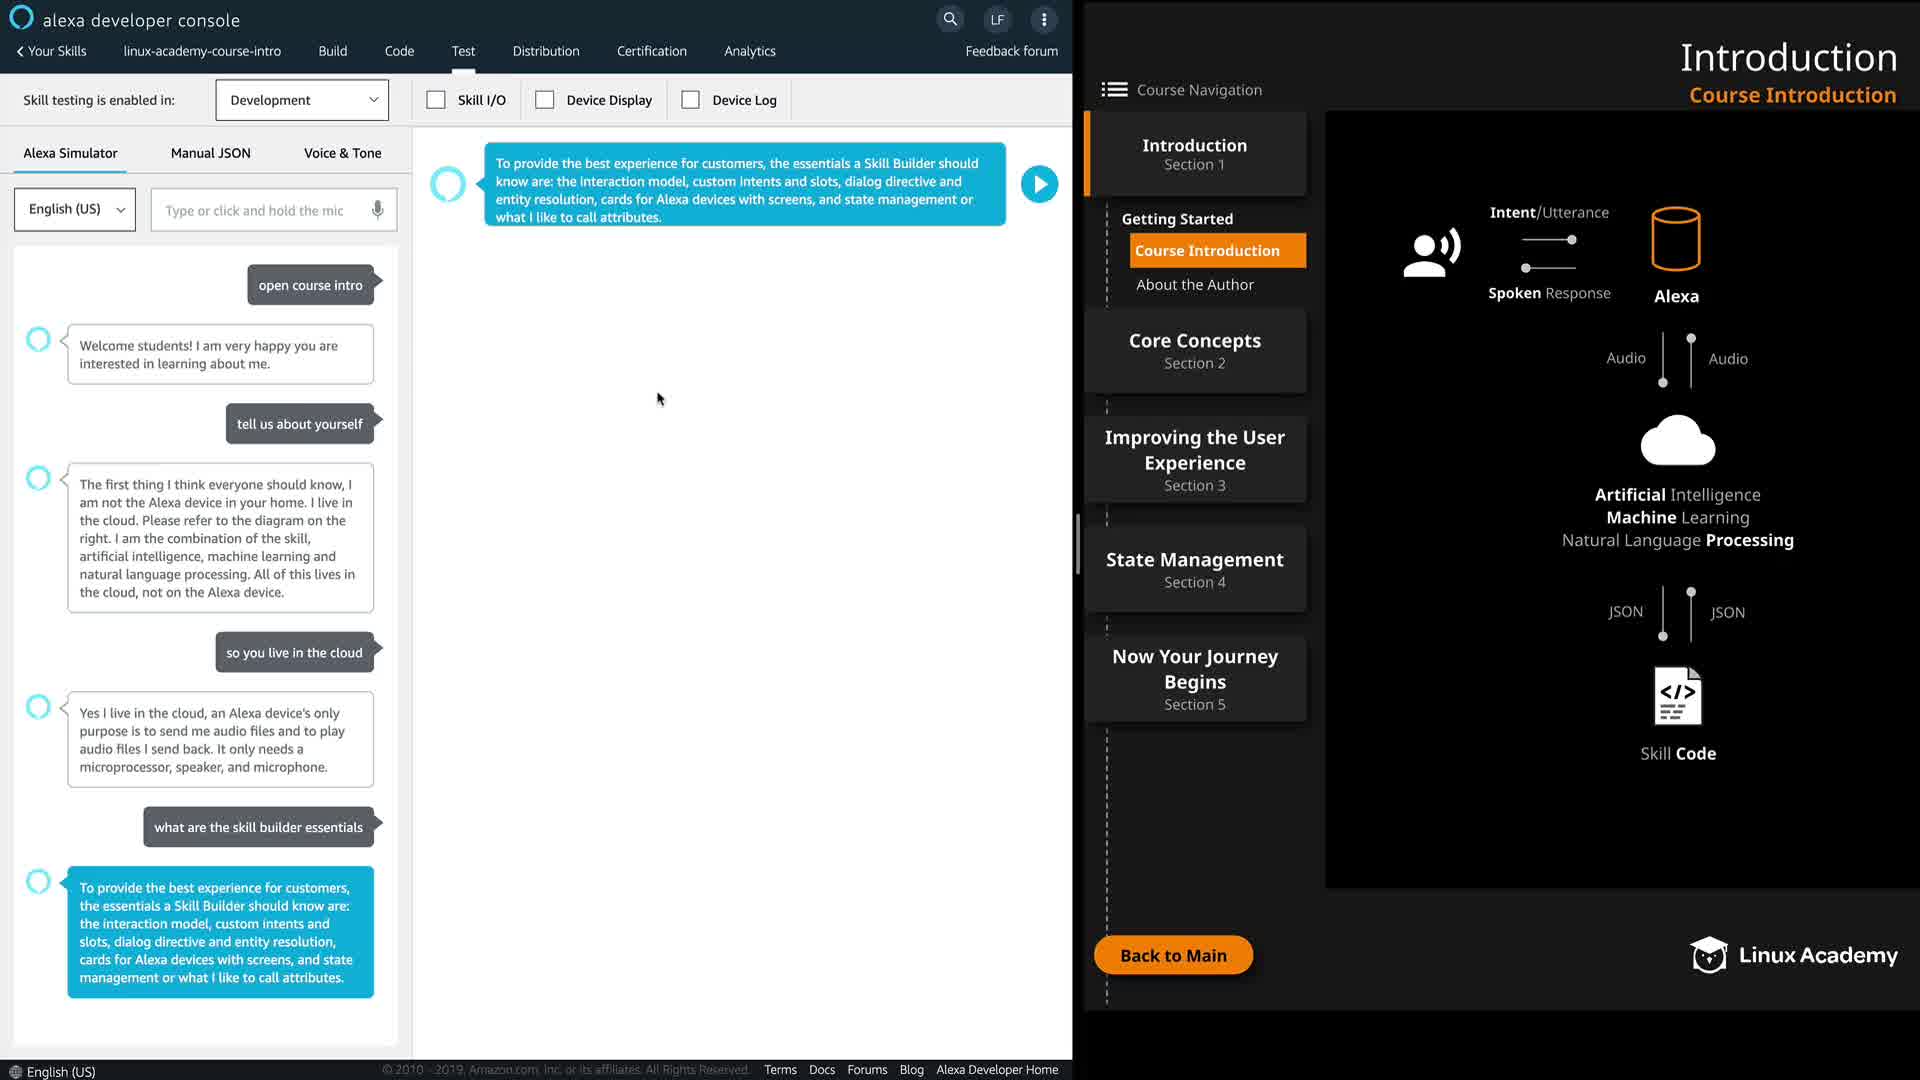Open the vertical three-dot options menu
The image size is (1920, 1080).
(x=1044, y=19)
